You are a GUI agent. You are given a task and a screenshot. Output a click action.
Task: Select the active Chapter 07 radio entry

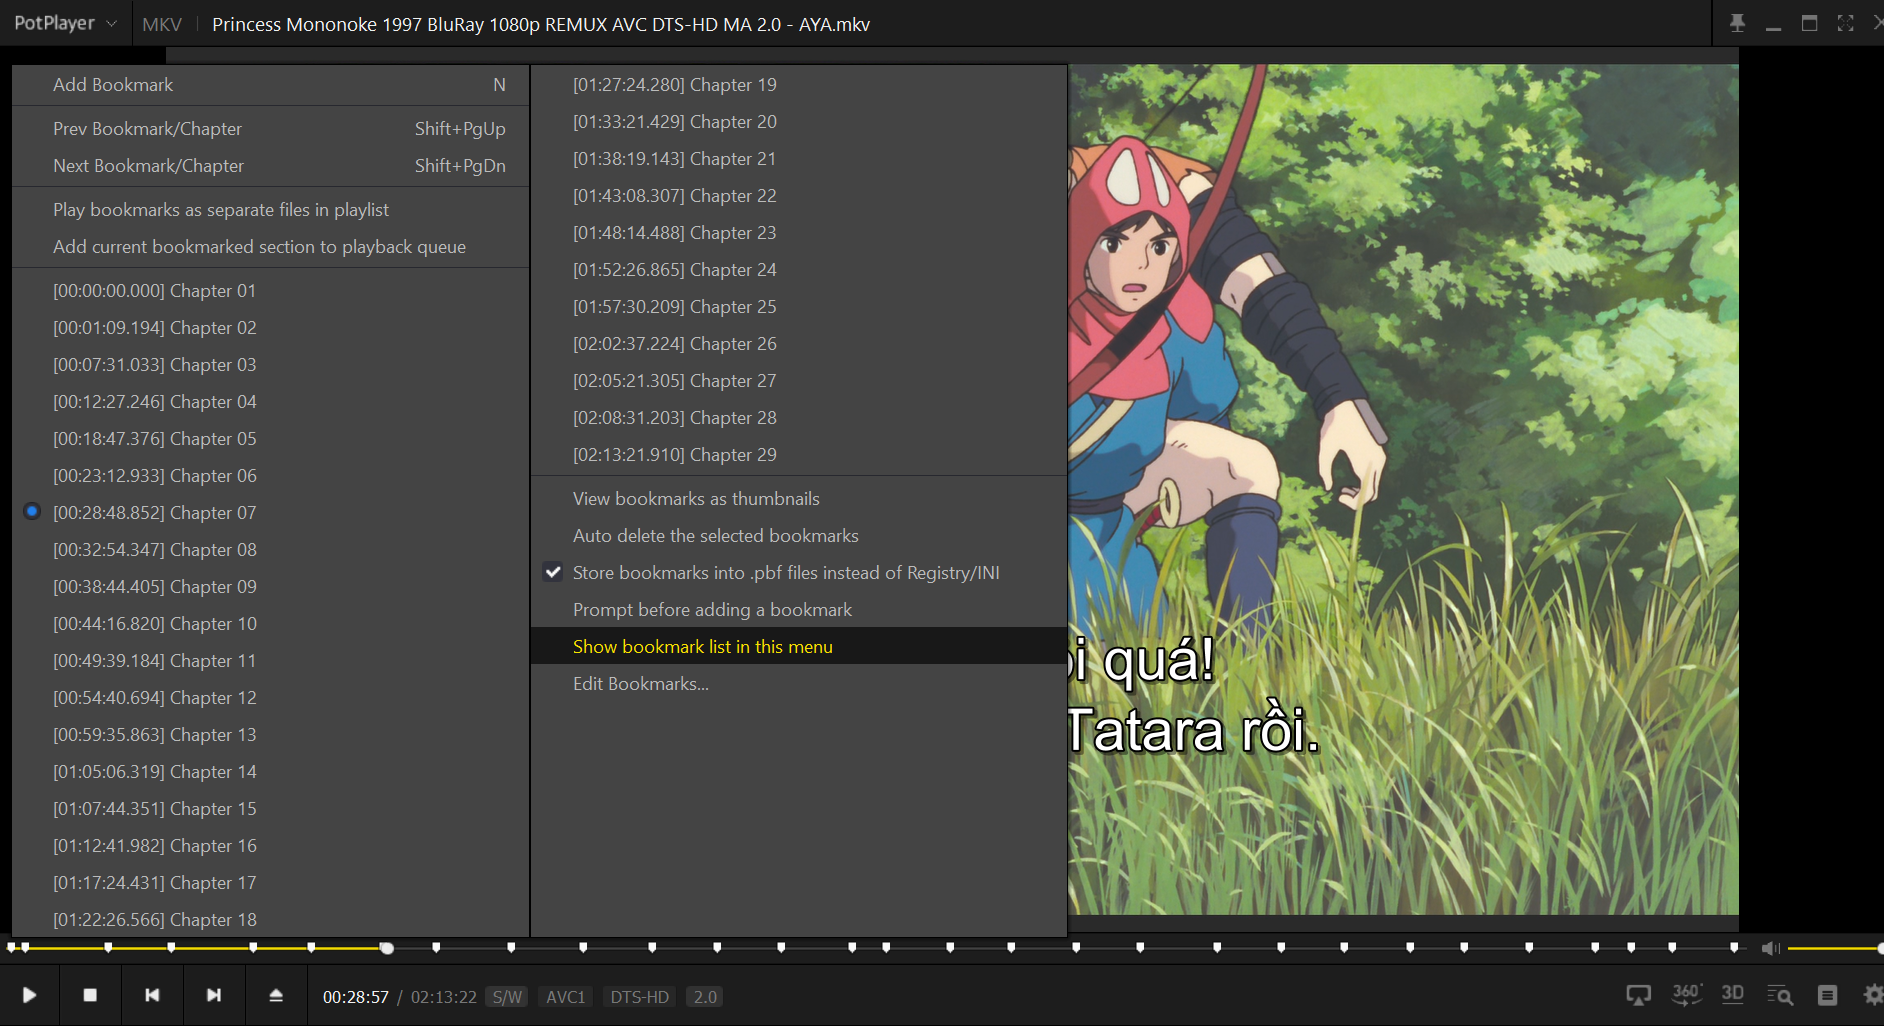(x=270, y=513)
